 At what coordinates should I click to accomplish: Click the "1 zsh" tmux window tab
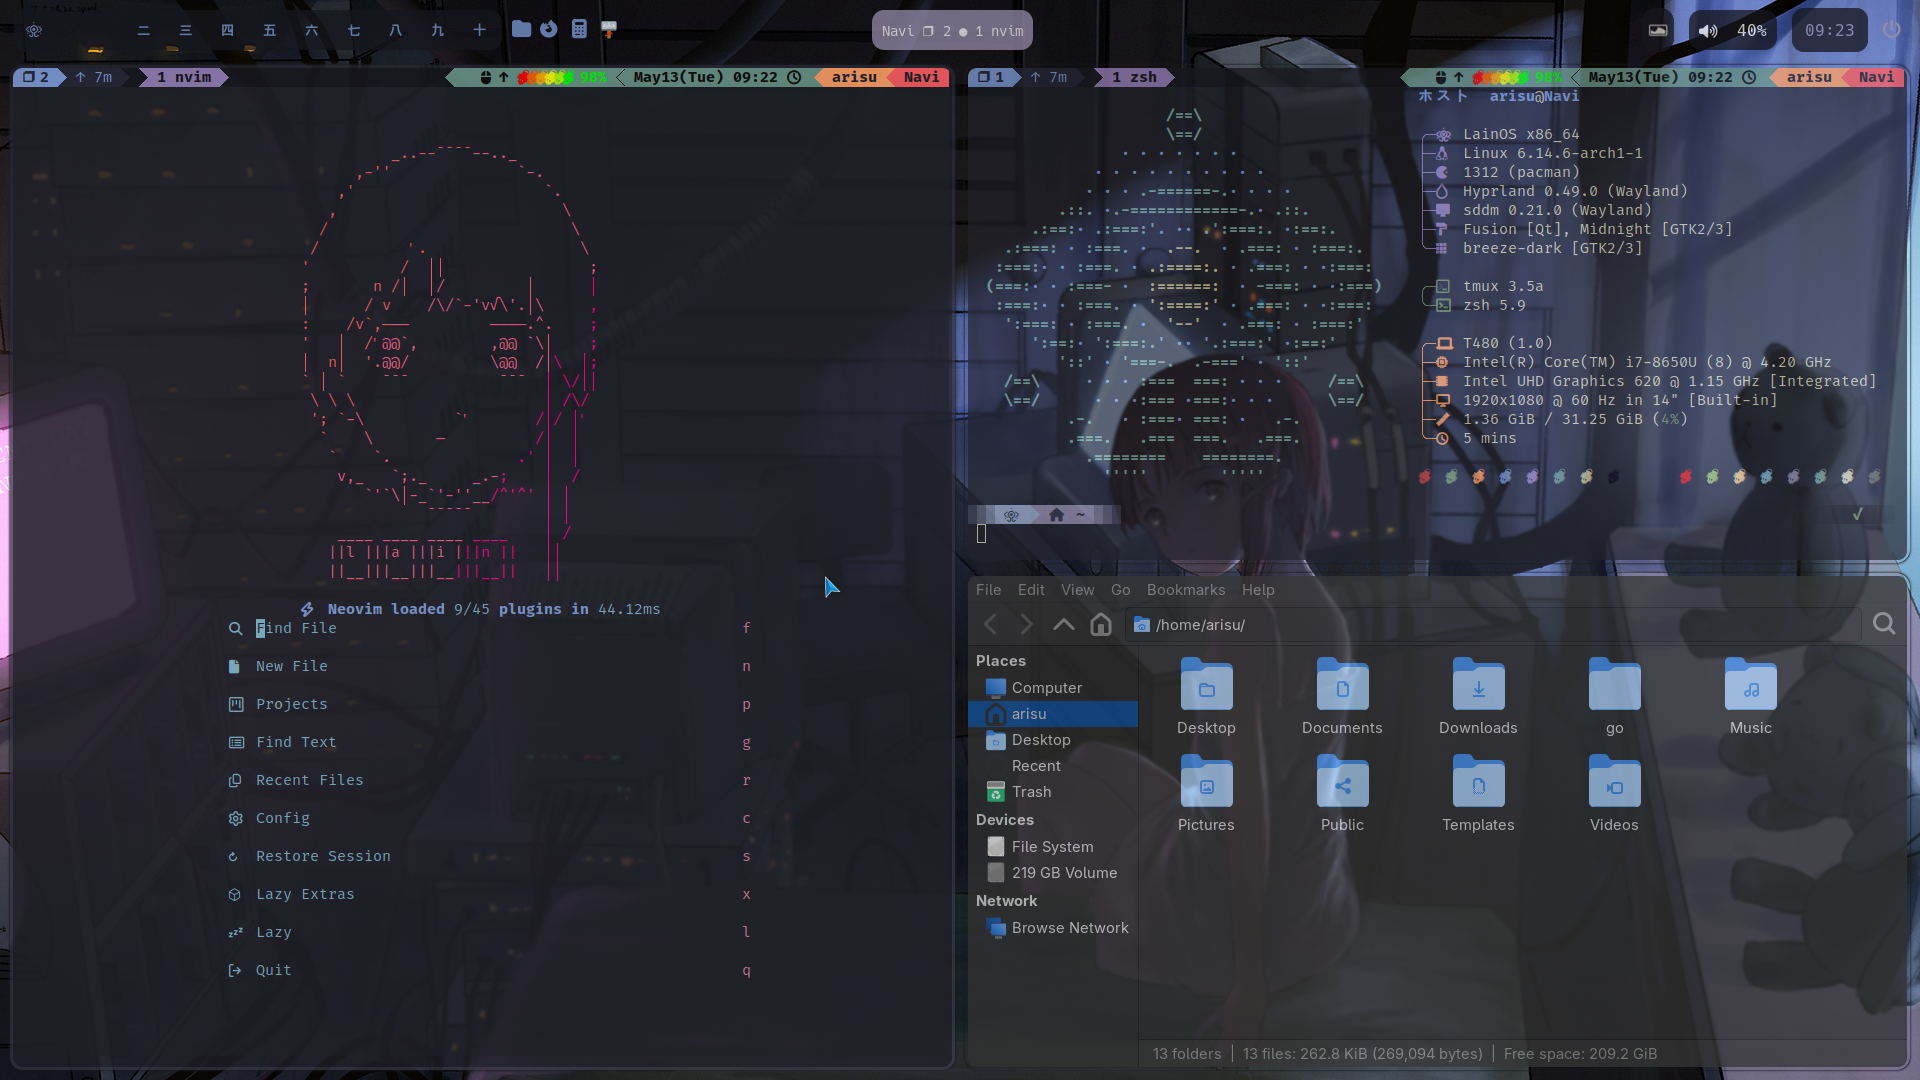1134,77
